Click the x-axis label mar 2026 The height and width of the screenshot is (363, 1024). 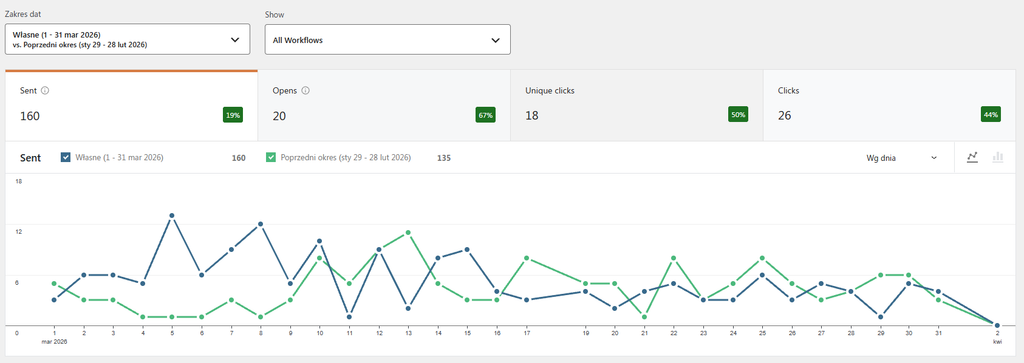[55, 341]
